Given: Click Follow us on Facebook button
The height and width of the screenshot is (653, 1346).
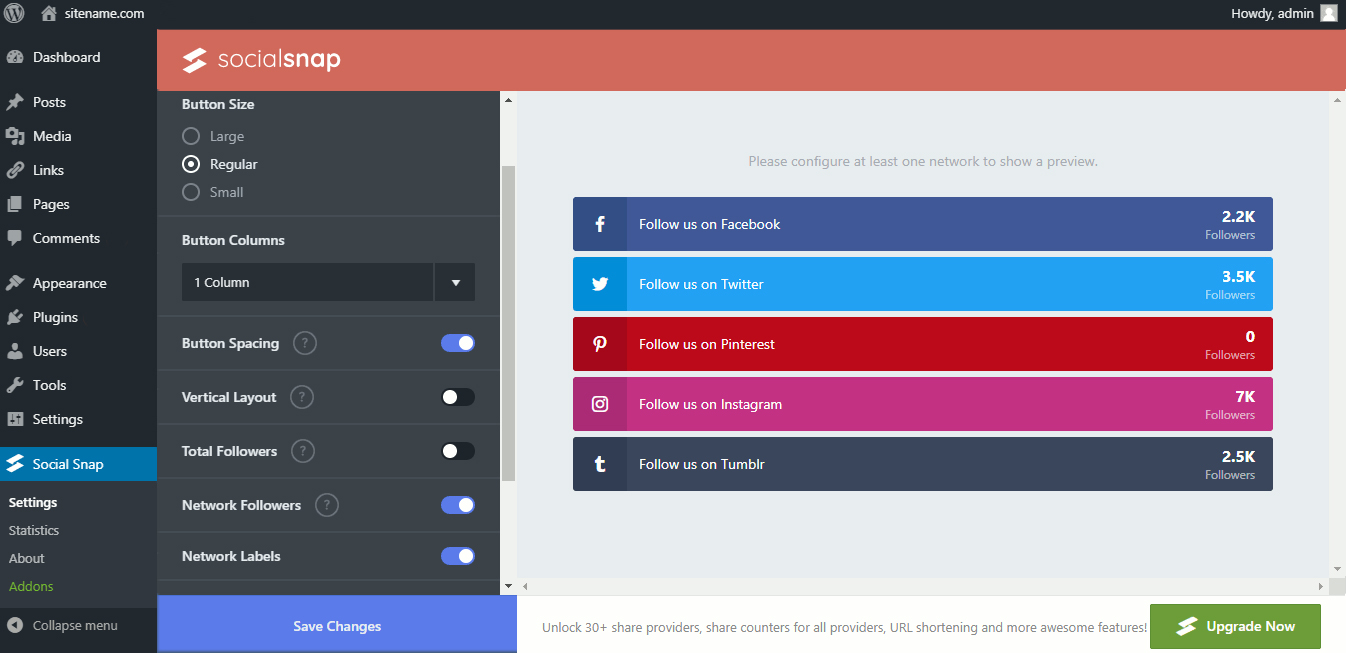Looking at the screenshot, I should pyautogui.click(x=923, y=224).
